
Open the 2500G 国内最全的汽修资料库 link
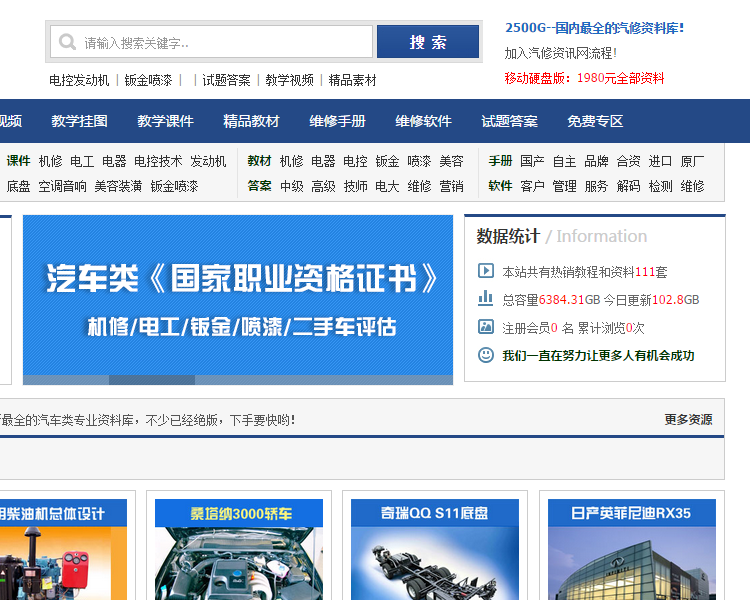[x=595, y=28]
